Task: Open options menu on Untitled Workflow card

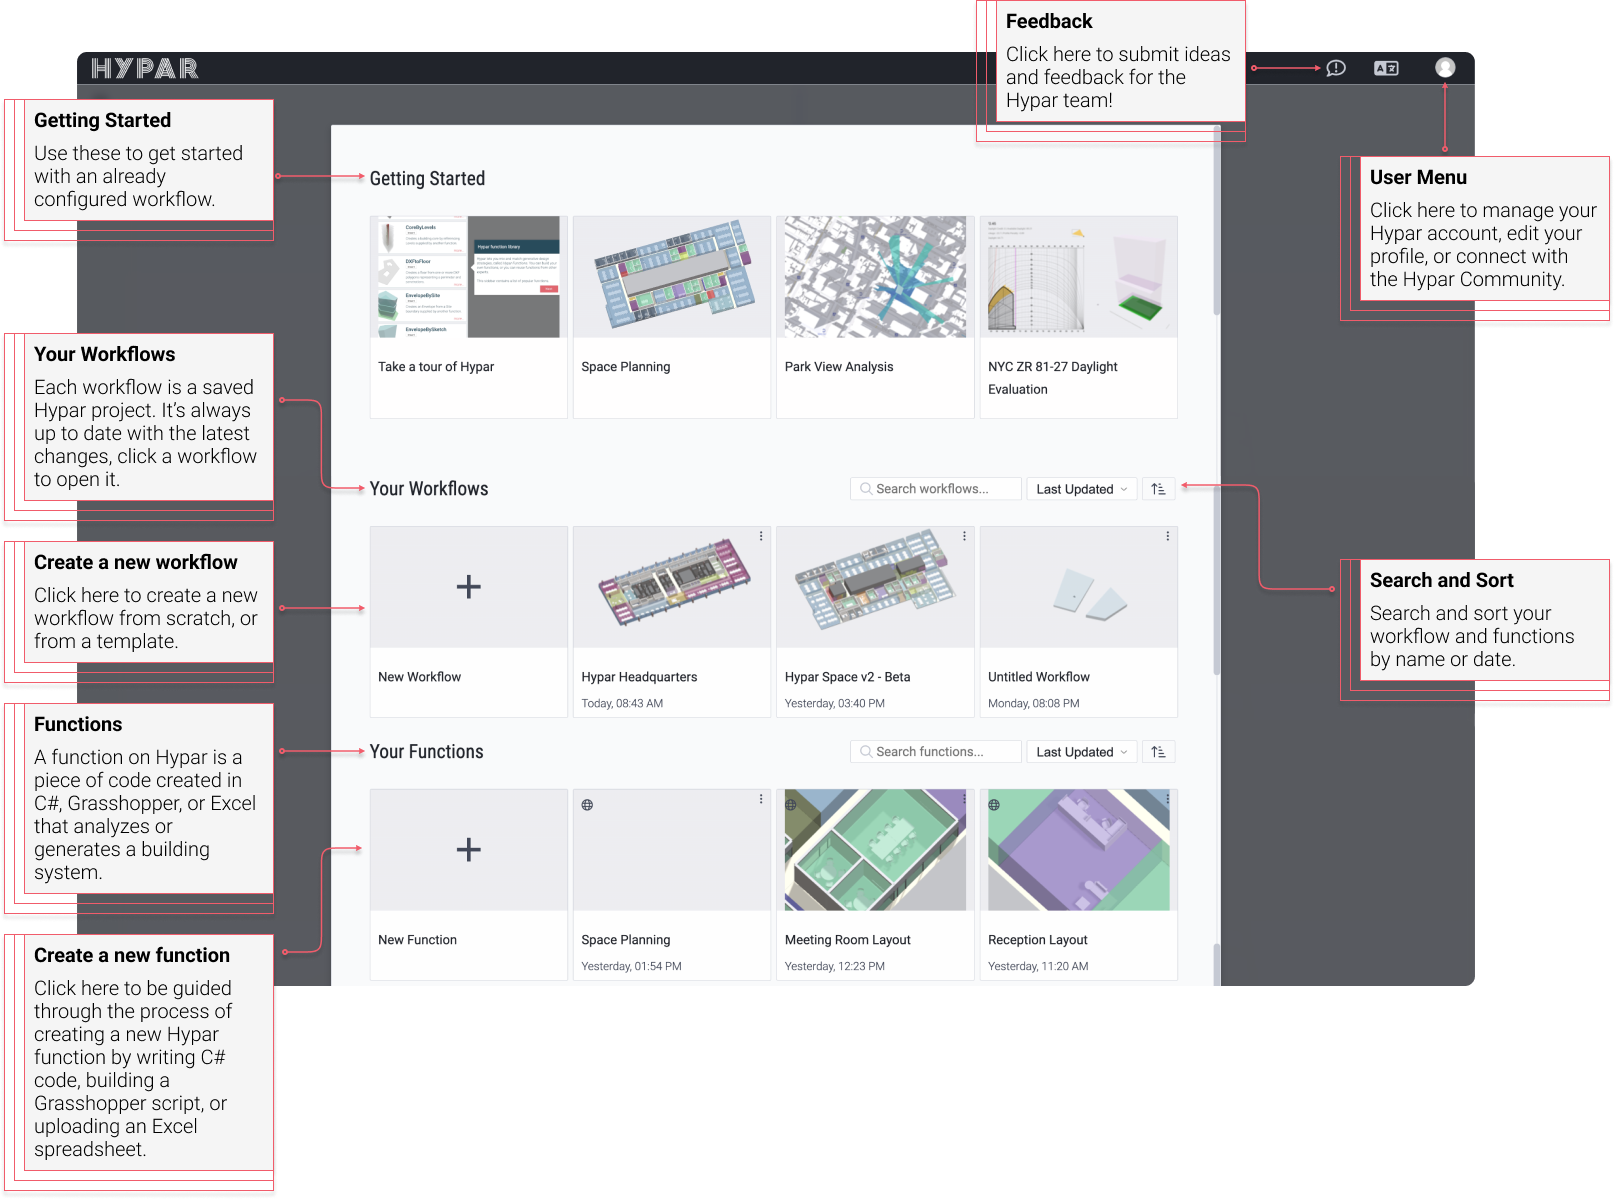Action: 1167,537
